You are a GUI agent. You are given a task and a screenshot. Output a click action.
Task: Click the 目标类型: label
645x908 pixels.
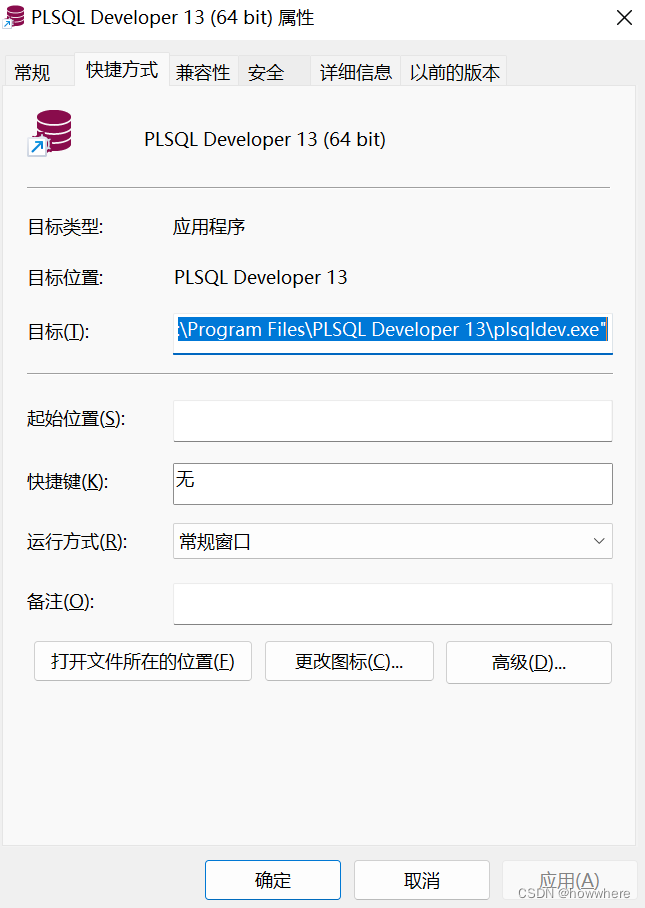click(65, 226)
